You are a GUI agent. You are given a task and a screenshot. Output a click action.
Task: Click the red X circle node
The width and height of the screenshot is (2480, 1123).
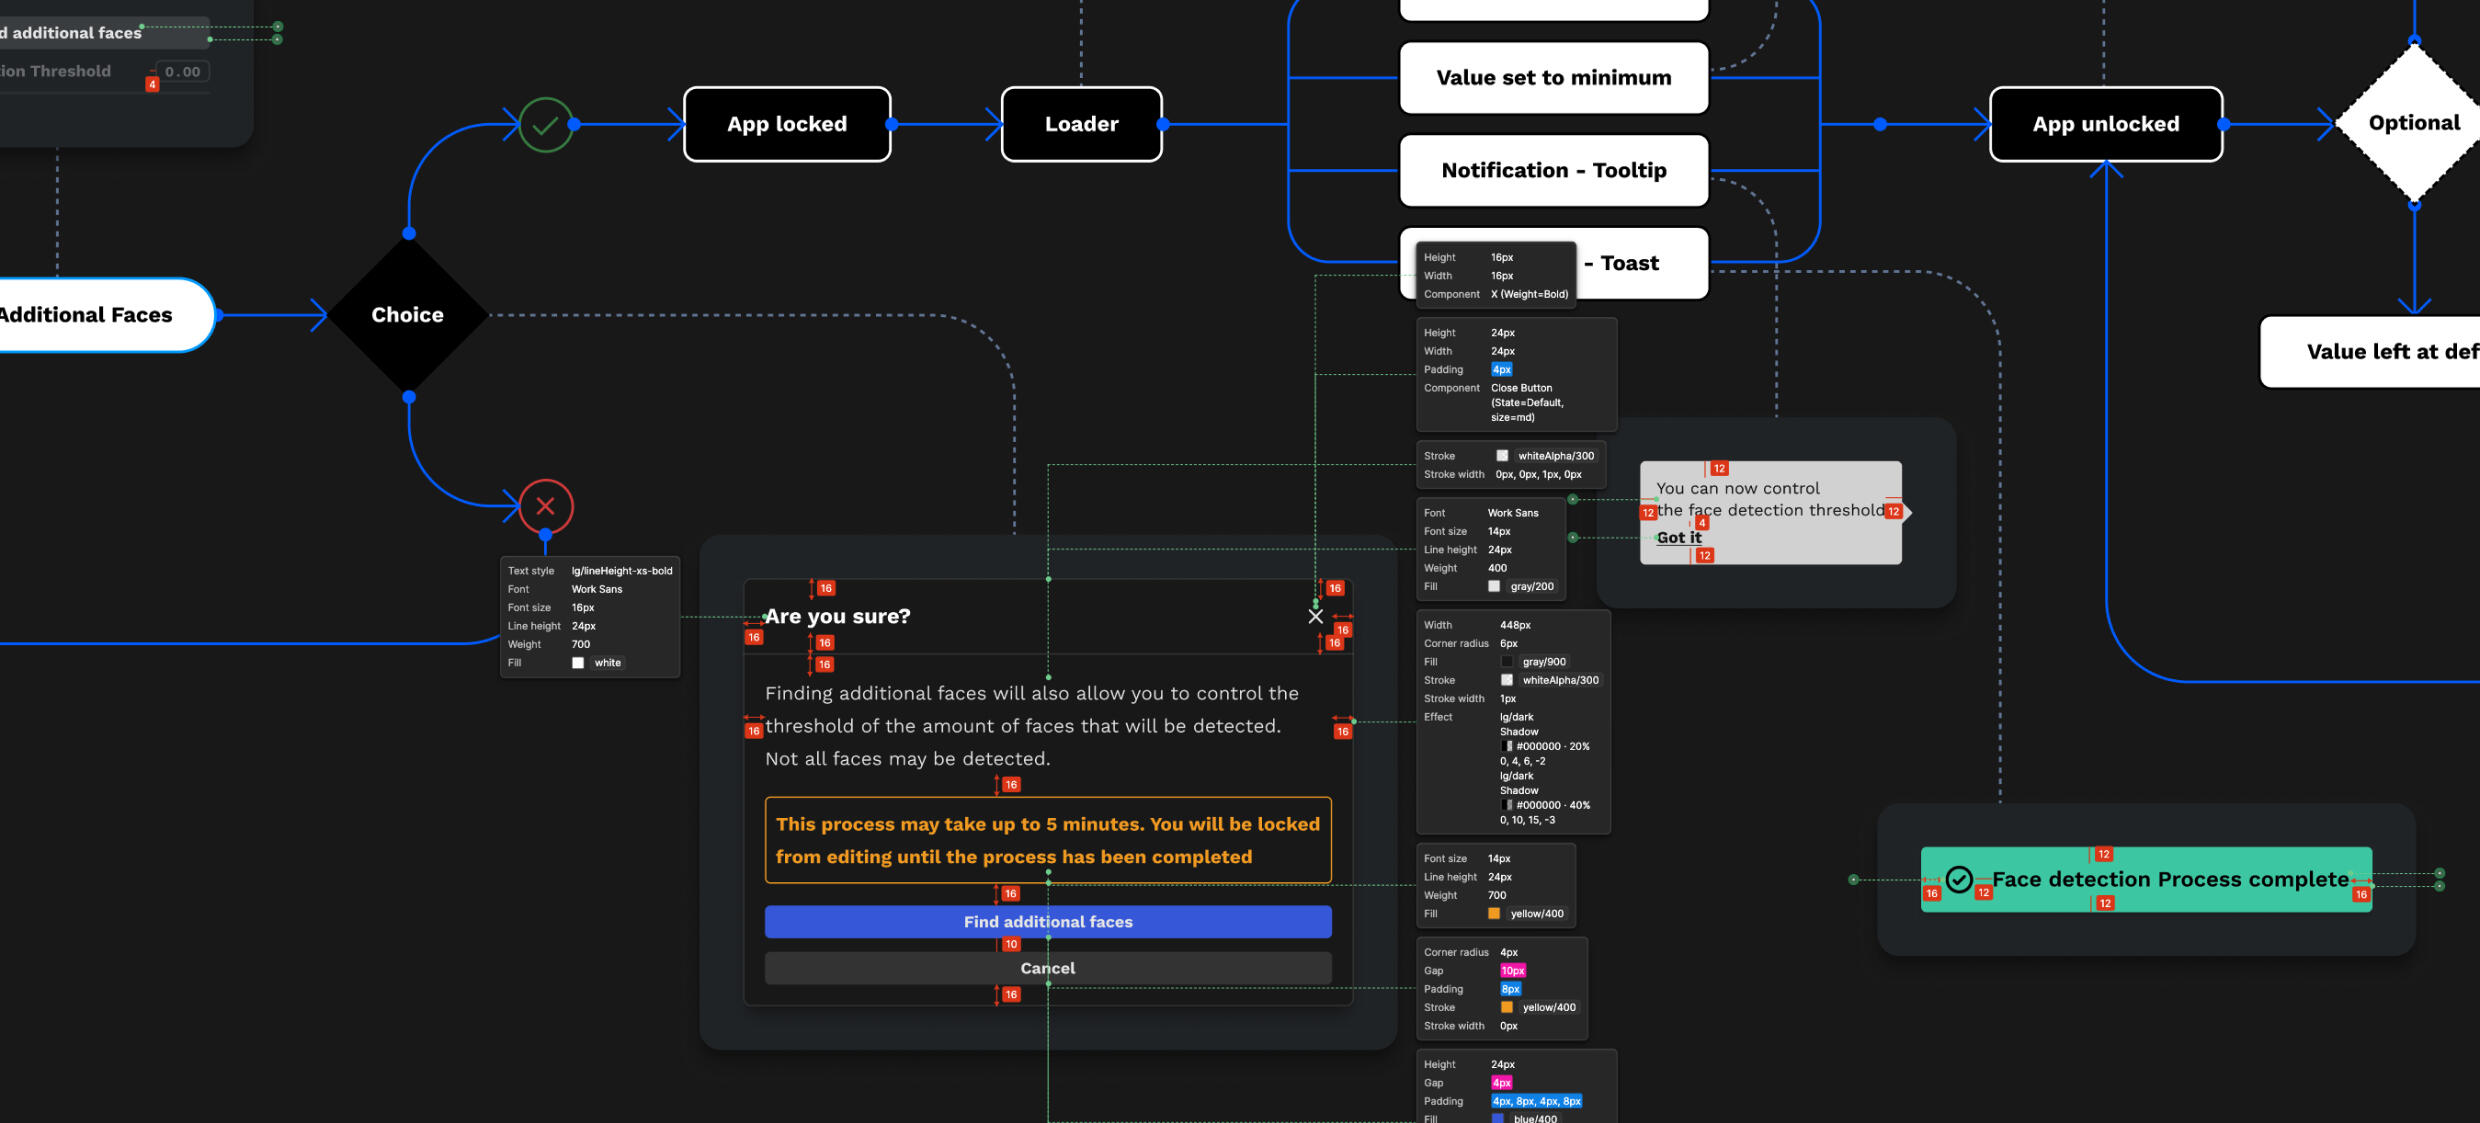coord(545,506)
